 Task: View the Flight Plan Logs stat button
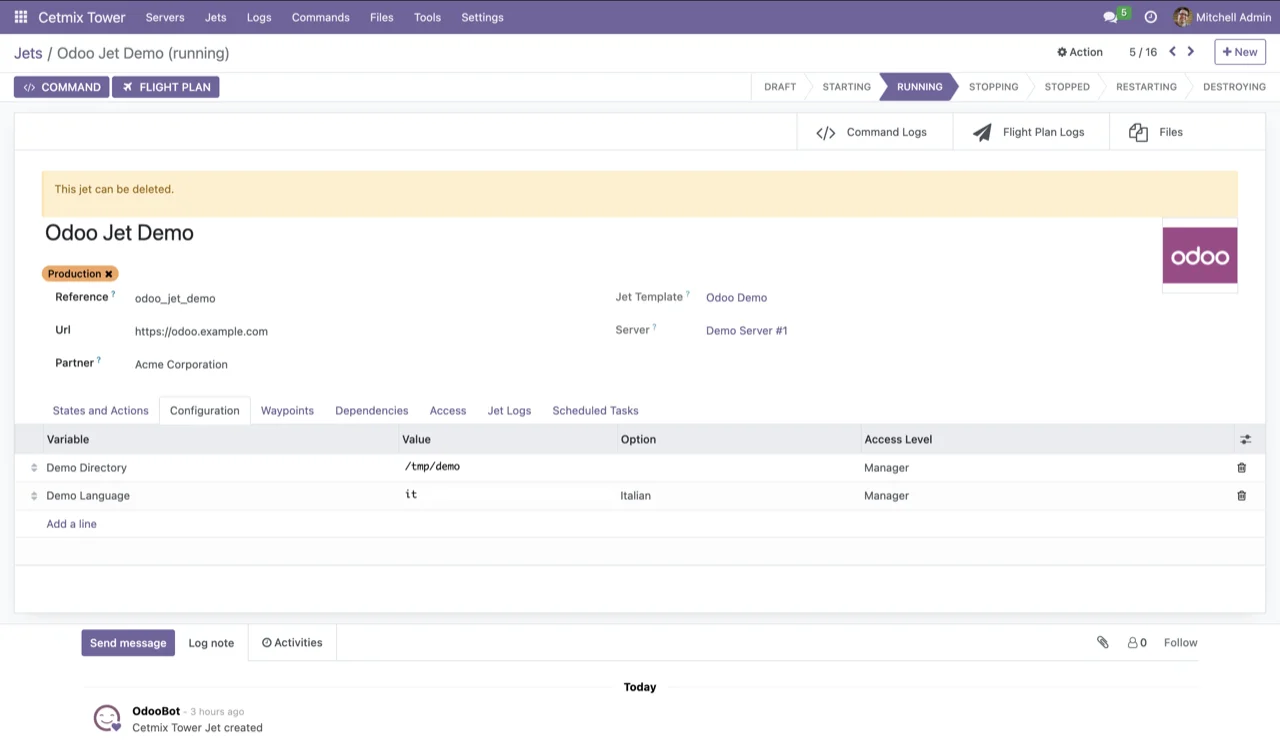tap(1030, 131)
